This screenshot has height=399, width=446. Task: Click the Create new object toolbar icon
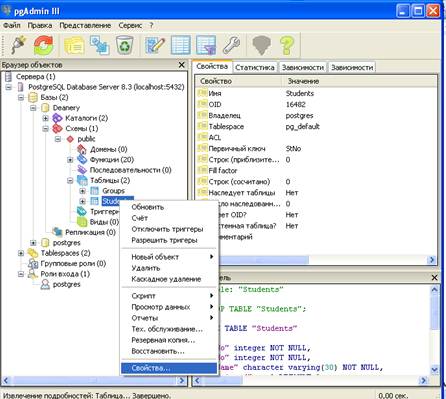pos(100,45)
